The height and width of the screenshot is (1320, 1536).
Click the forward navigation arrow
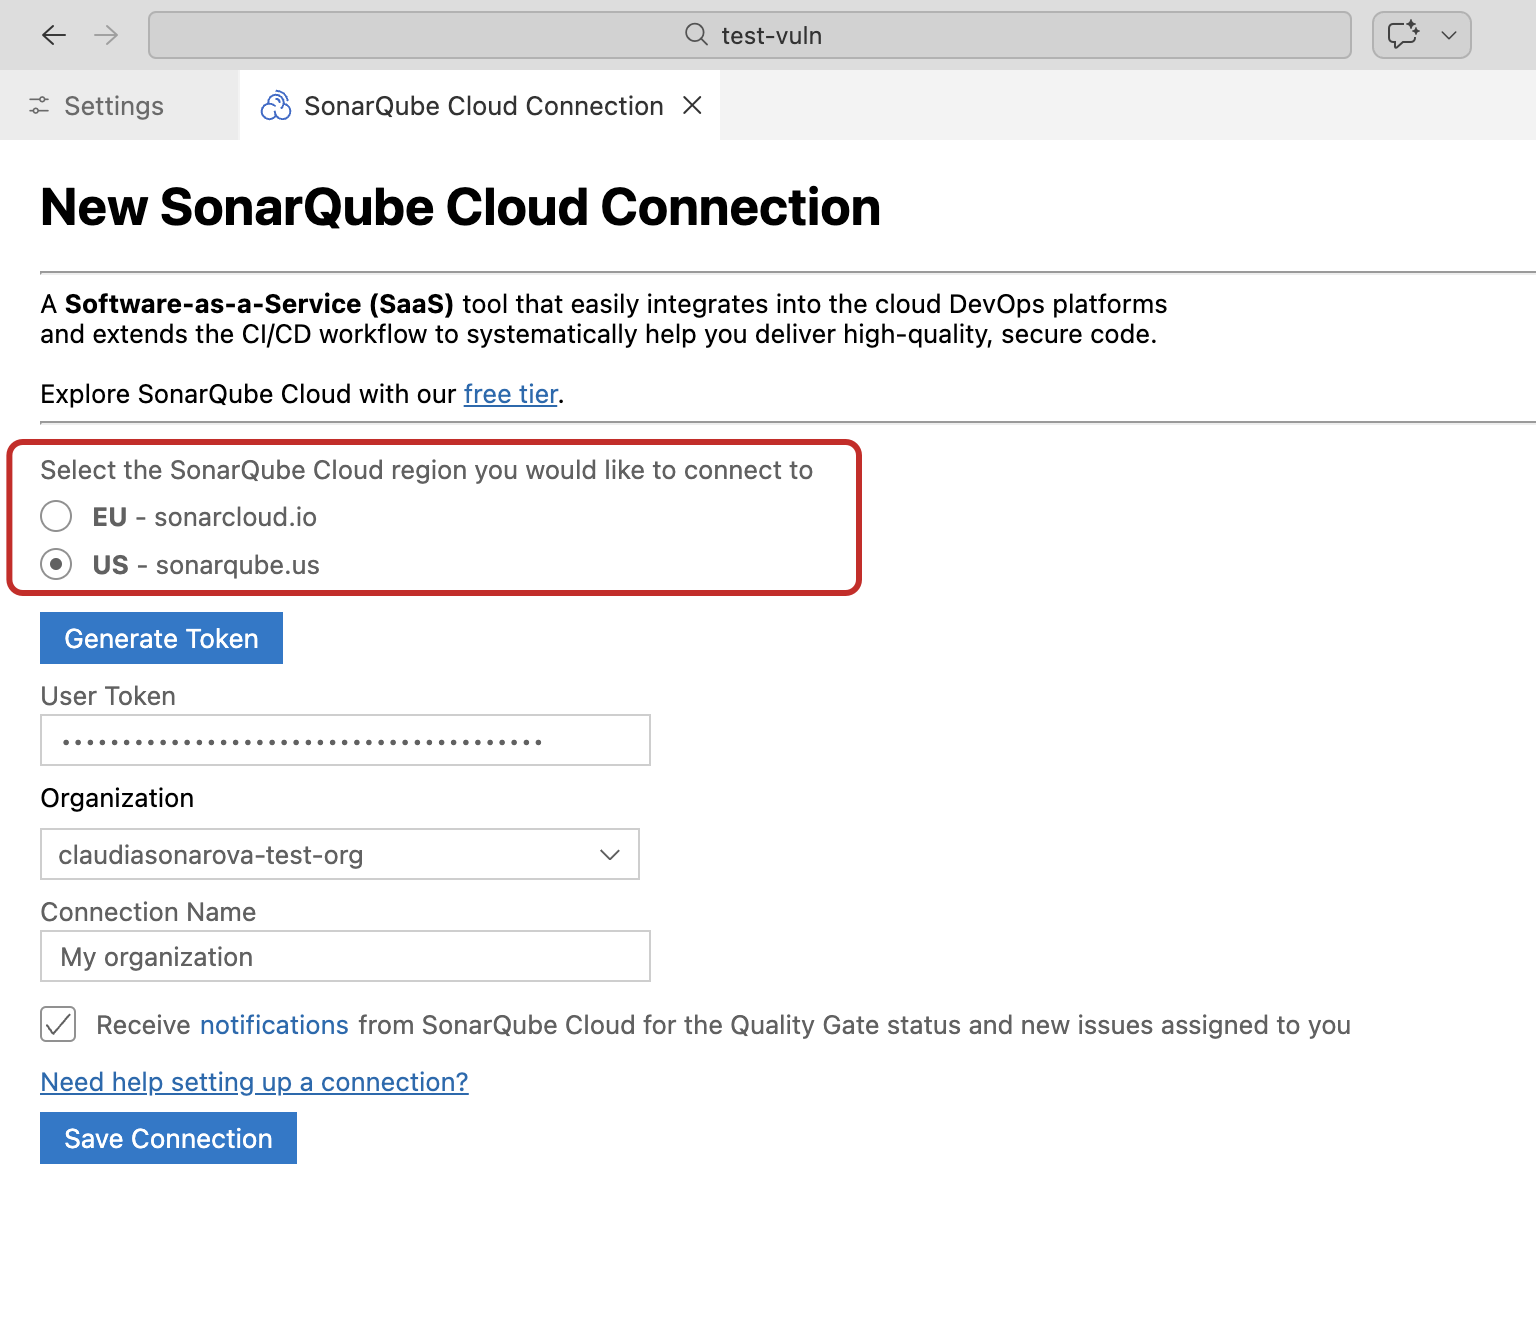(x=105, y=34)
